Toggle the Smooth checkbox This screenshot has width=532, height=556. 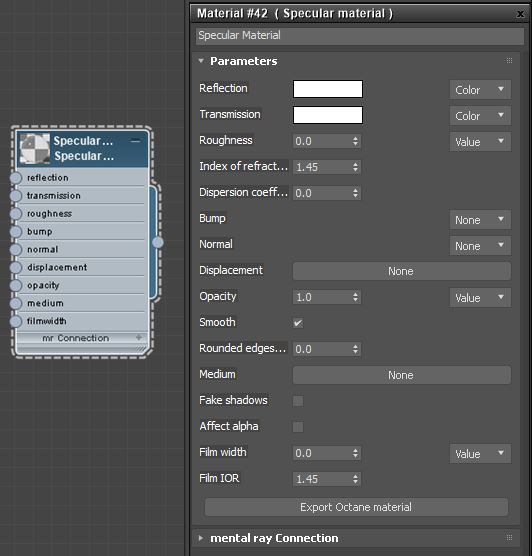point(298,323)
